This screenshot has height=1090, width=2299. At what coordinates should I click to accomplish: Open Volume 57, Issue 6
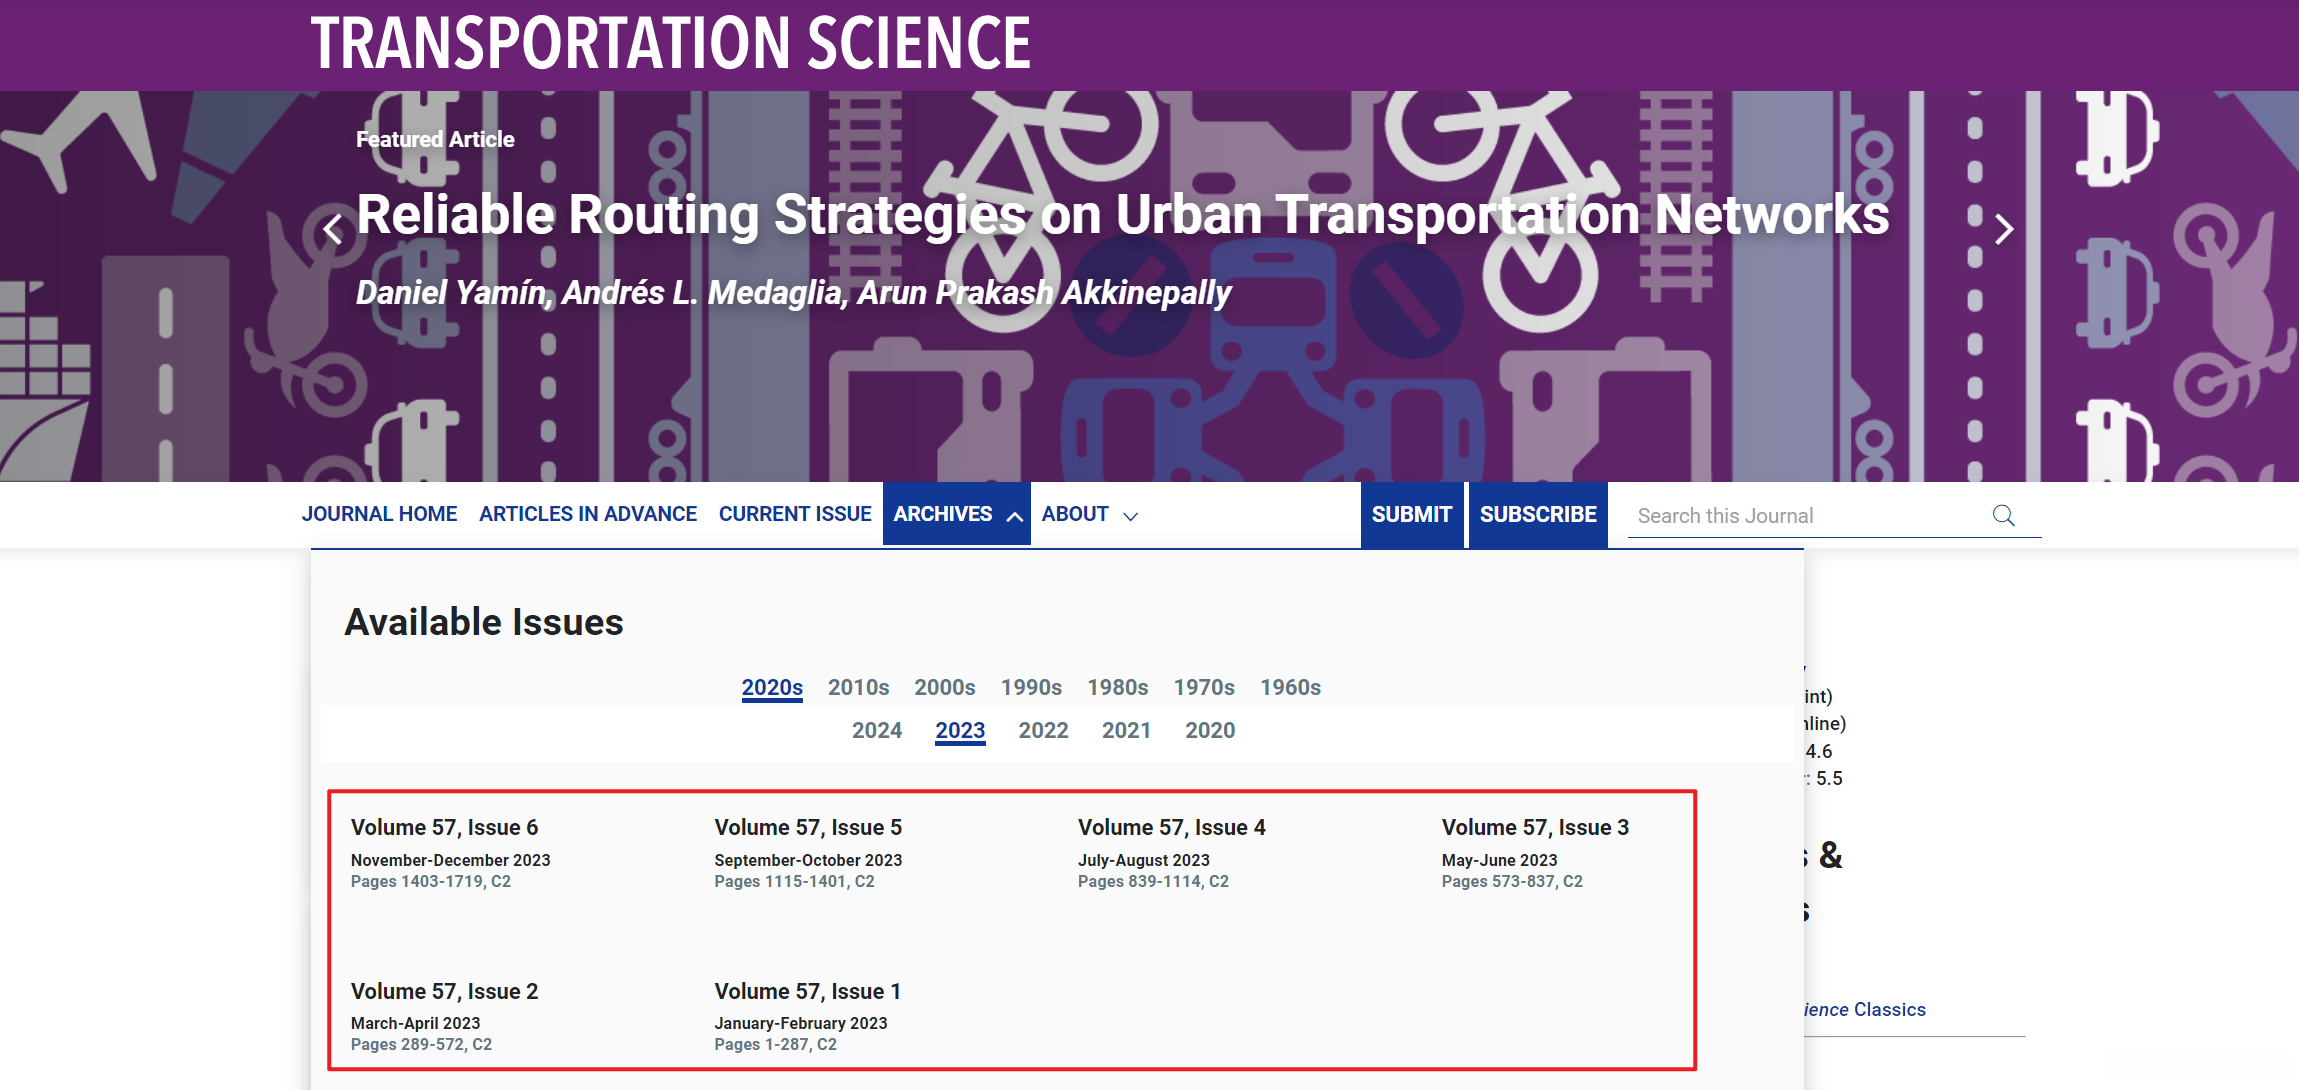444,827
